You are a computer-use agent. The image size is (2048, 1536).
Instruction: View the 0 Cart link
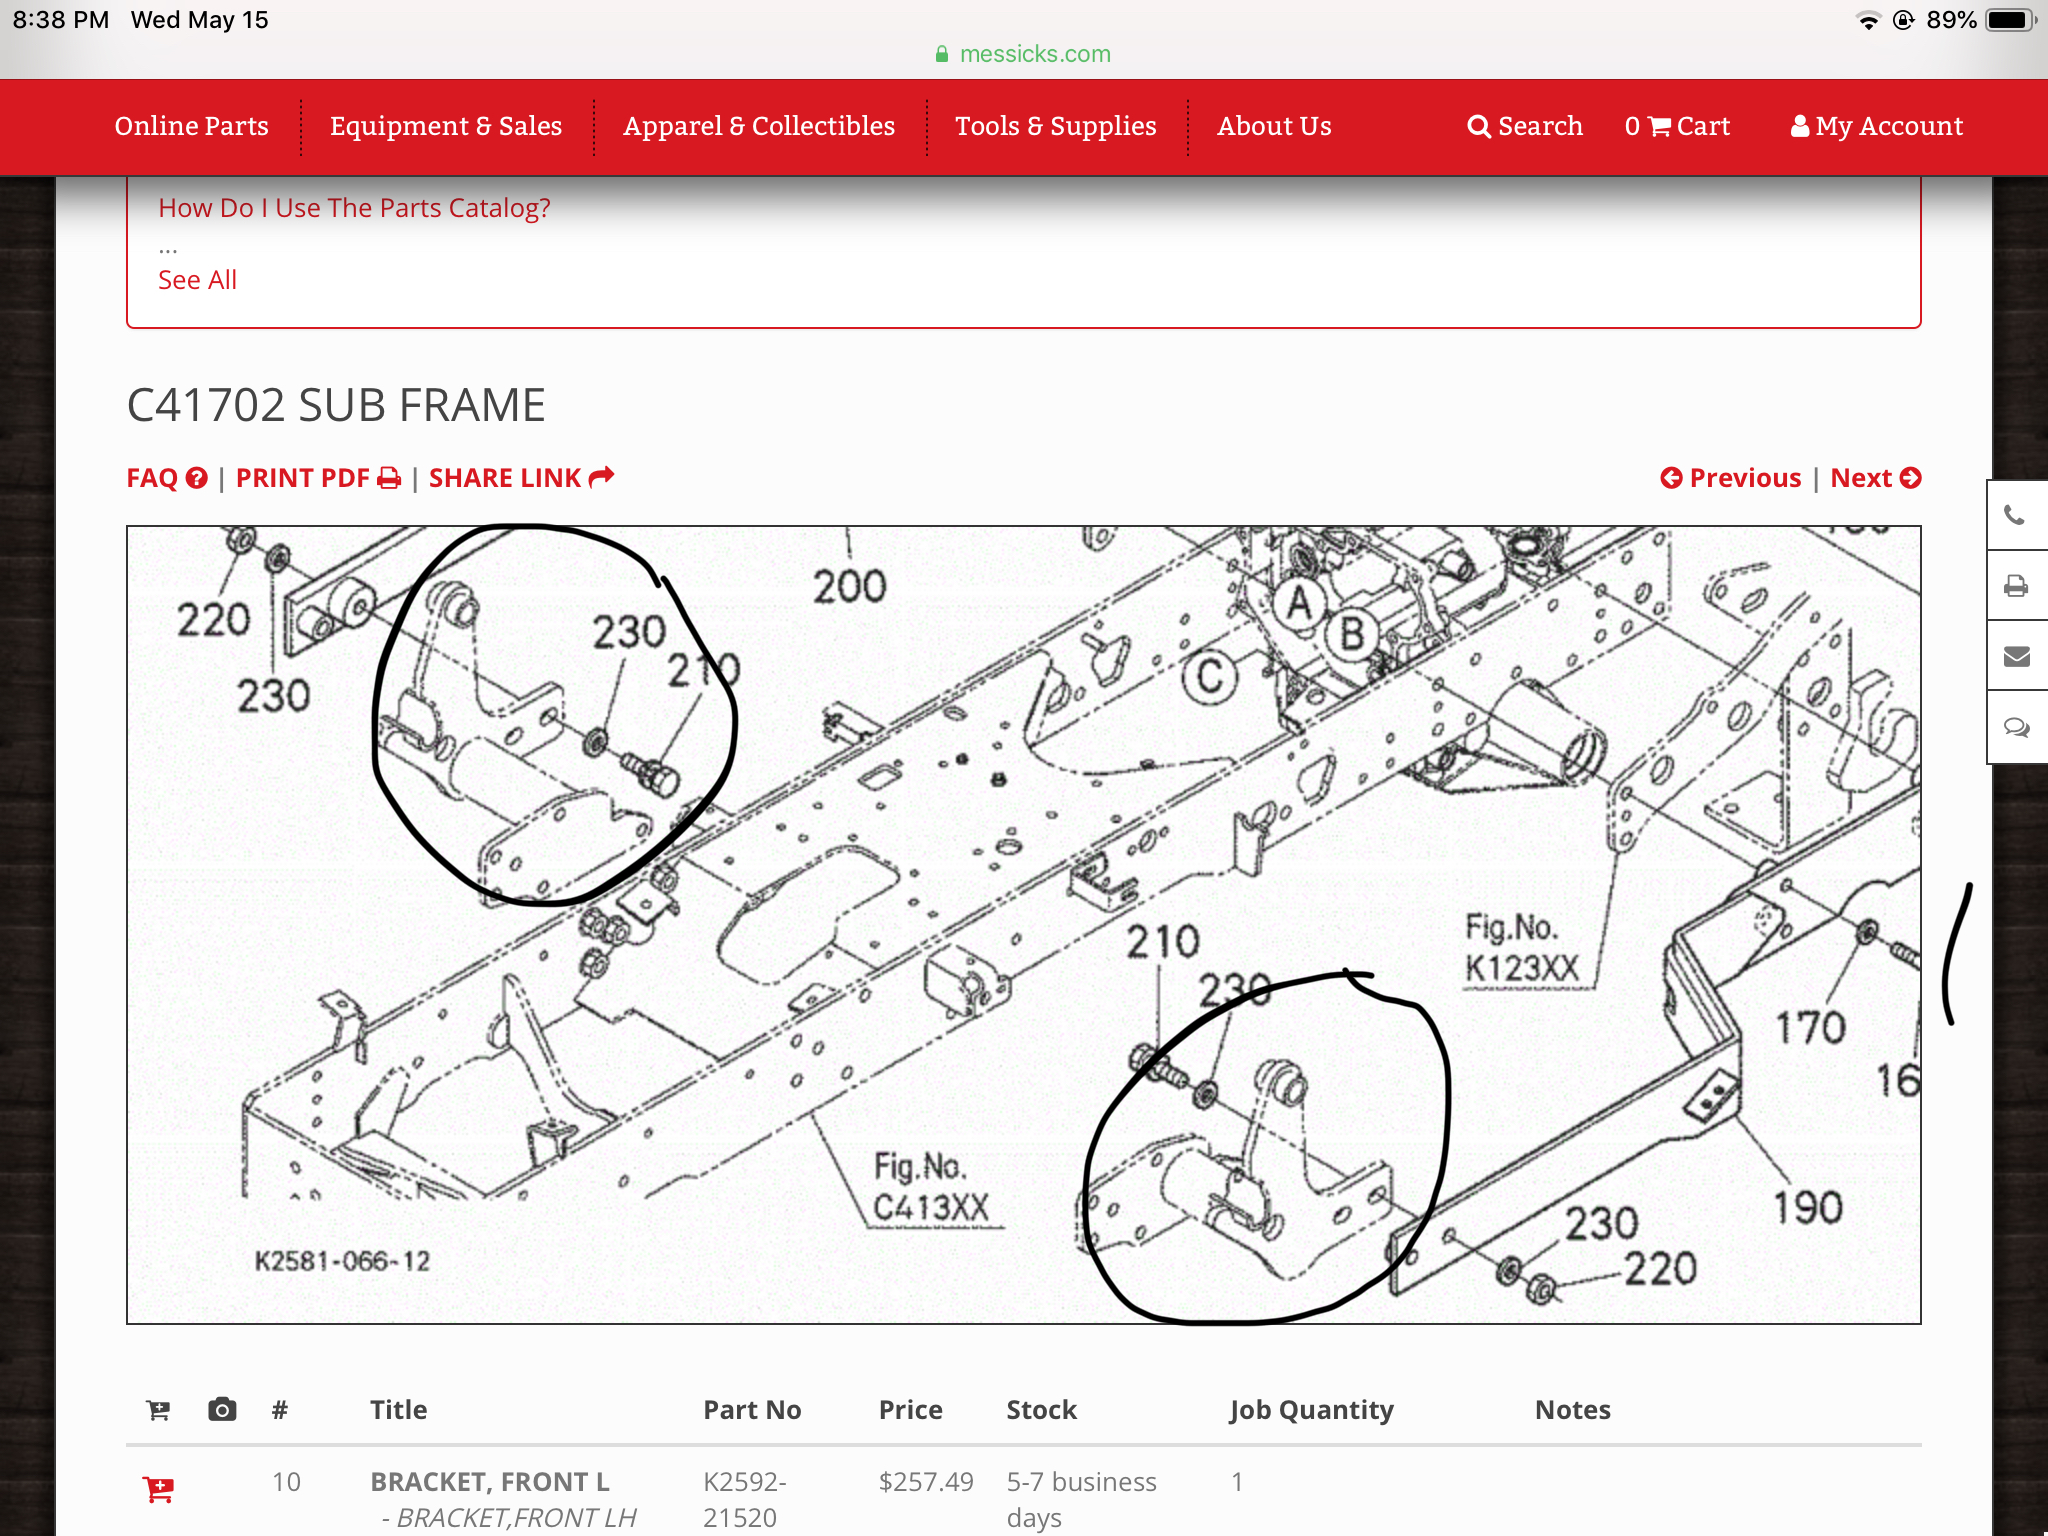(1677, 127)
